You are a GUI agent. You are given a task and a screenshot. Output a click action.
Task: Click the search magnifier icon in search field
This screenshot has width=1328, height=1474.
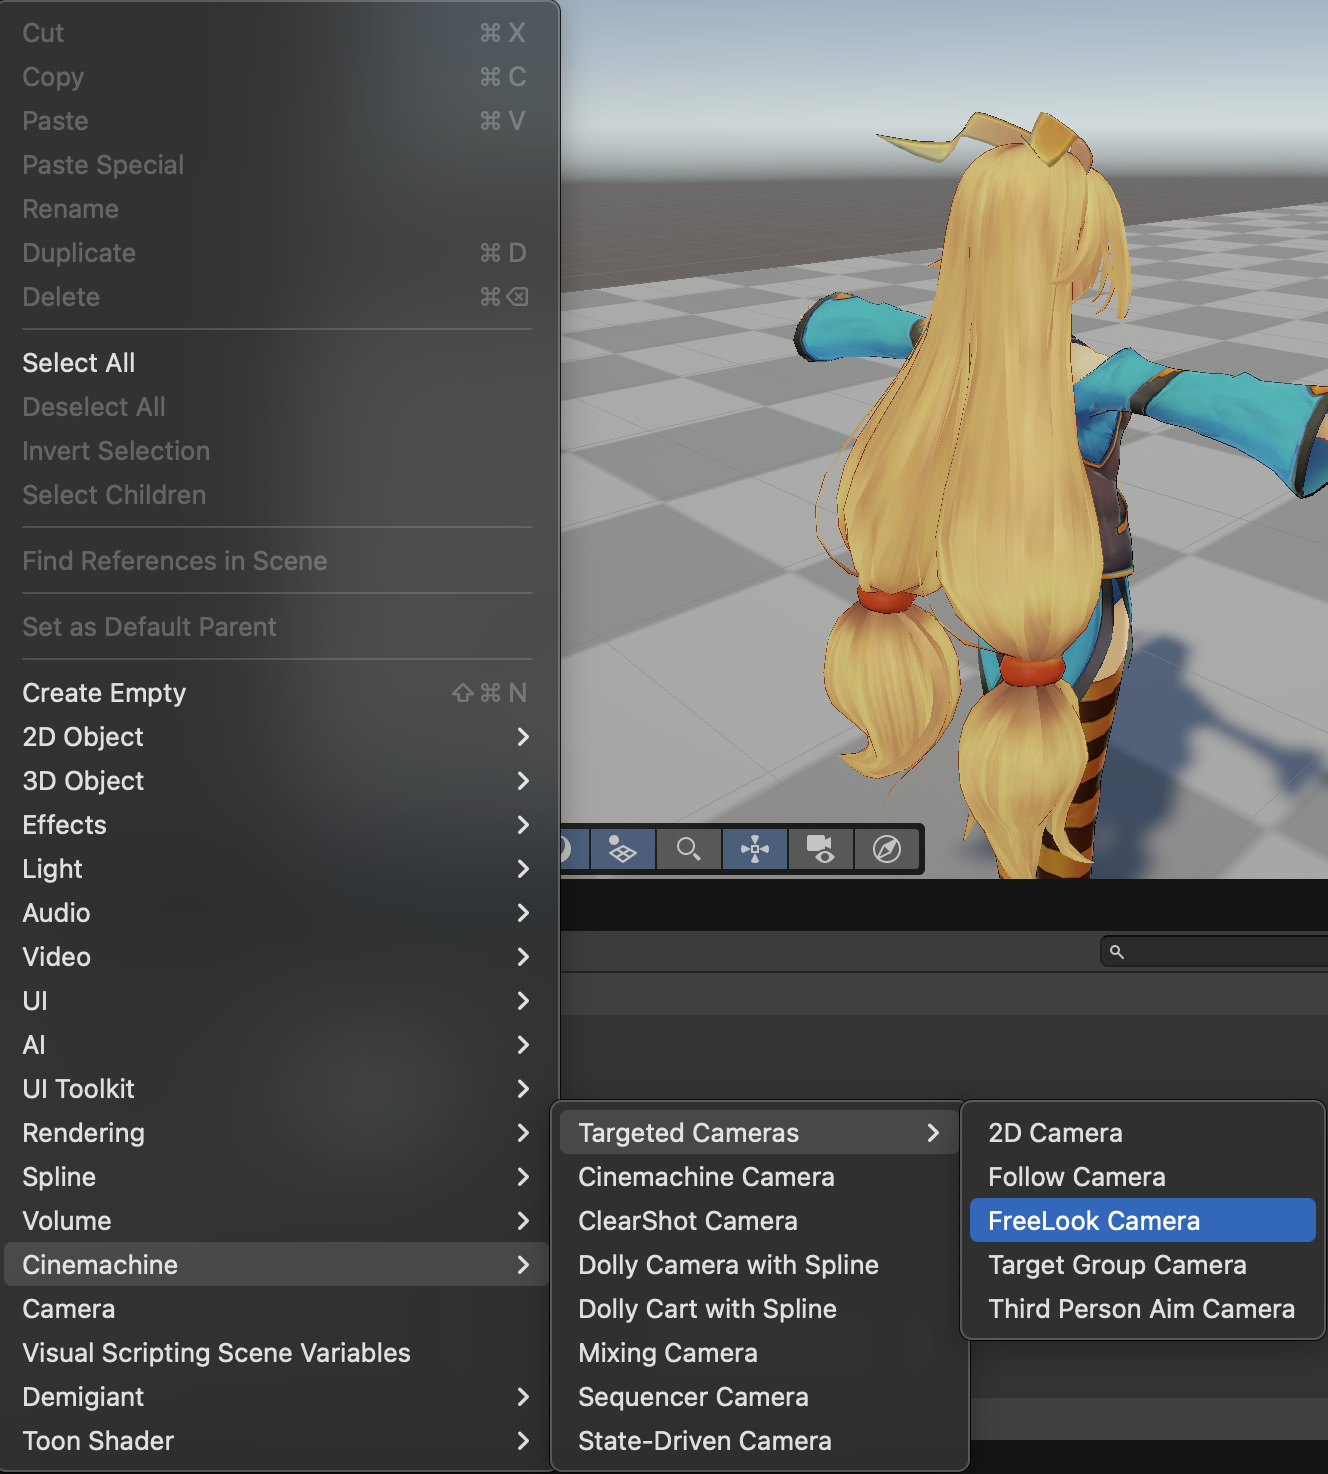(x=1117, y=952)
